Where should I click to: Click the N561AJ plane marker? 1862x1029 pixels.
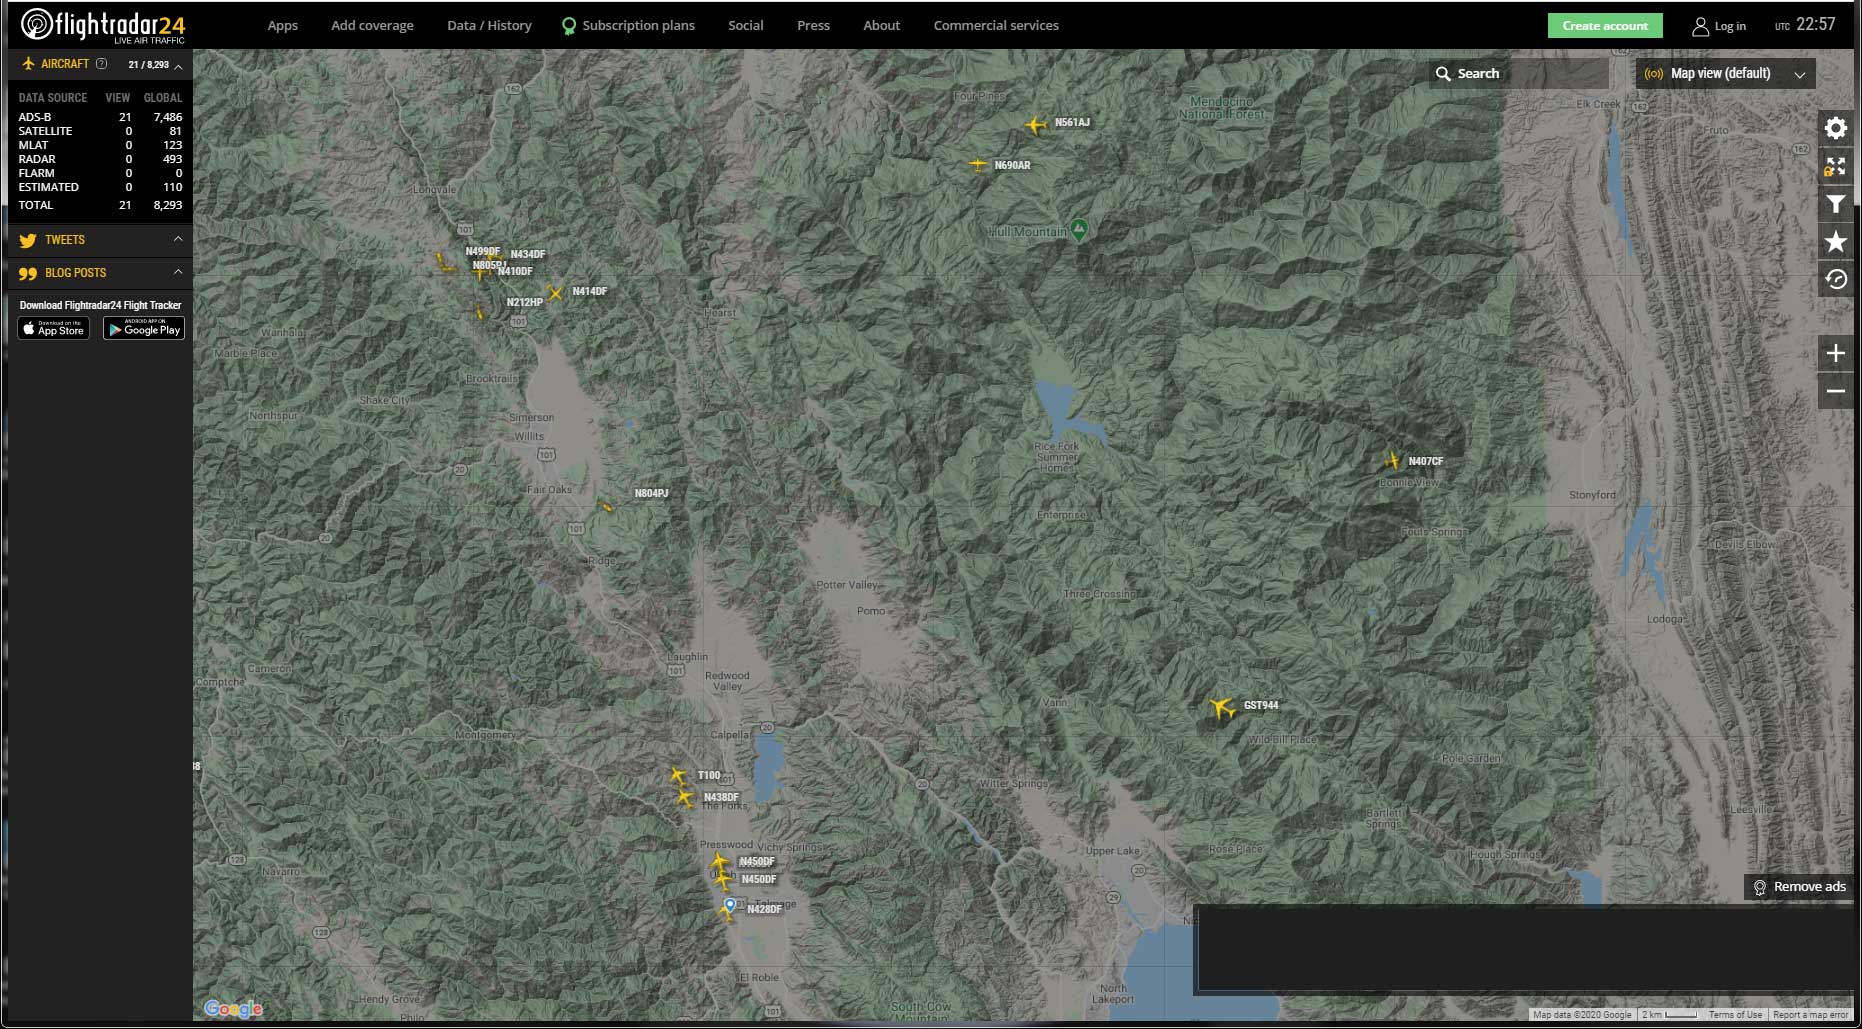[1035, 125]
